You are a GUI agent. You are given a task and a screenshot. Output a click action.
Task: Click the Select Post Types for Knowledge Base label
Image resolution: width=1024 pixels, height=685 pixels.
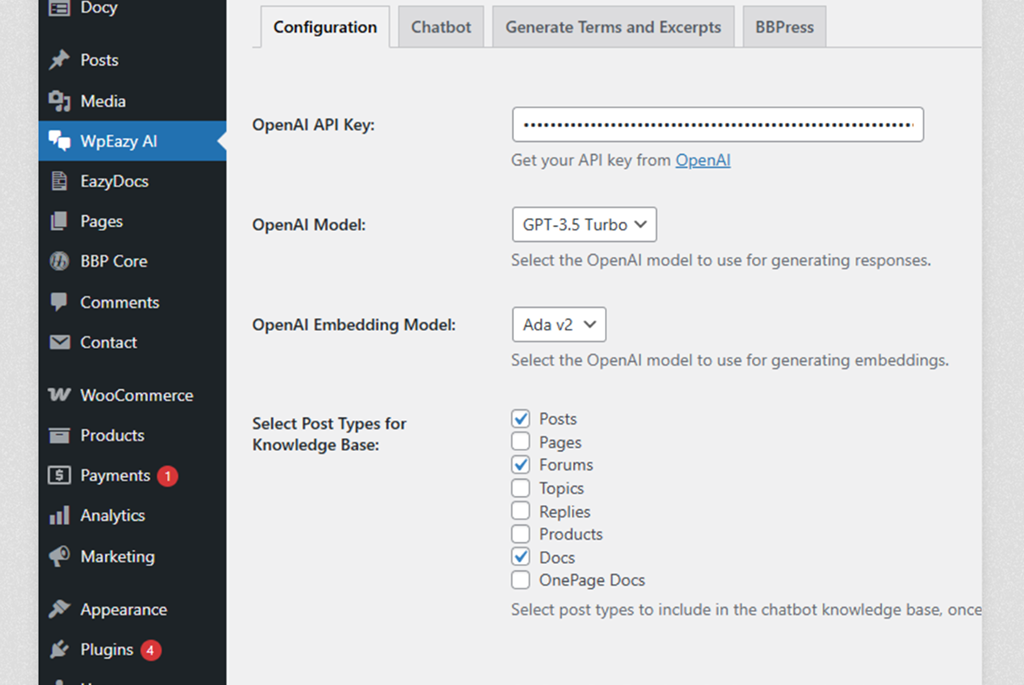[329, 434]
